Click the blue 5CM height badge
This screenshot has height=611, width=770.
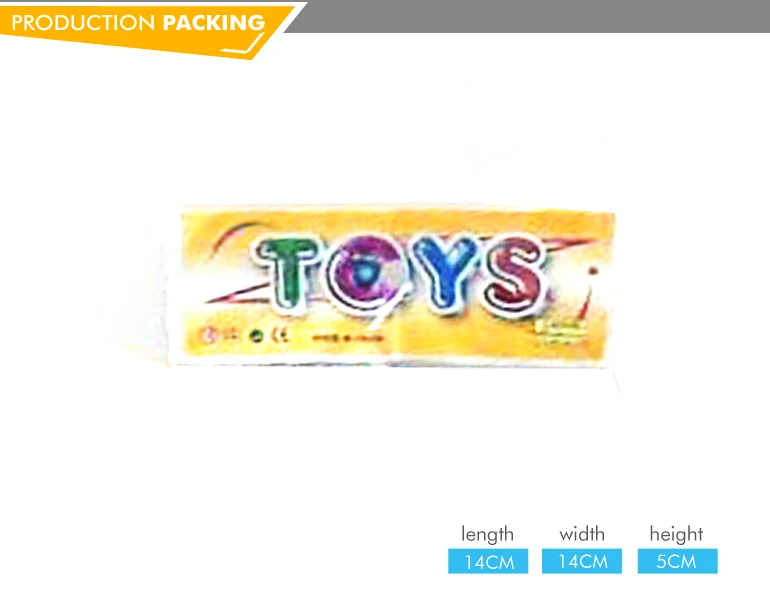[678, 561]
